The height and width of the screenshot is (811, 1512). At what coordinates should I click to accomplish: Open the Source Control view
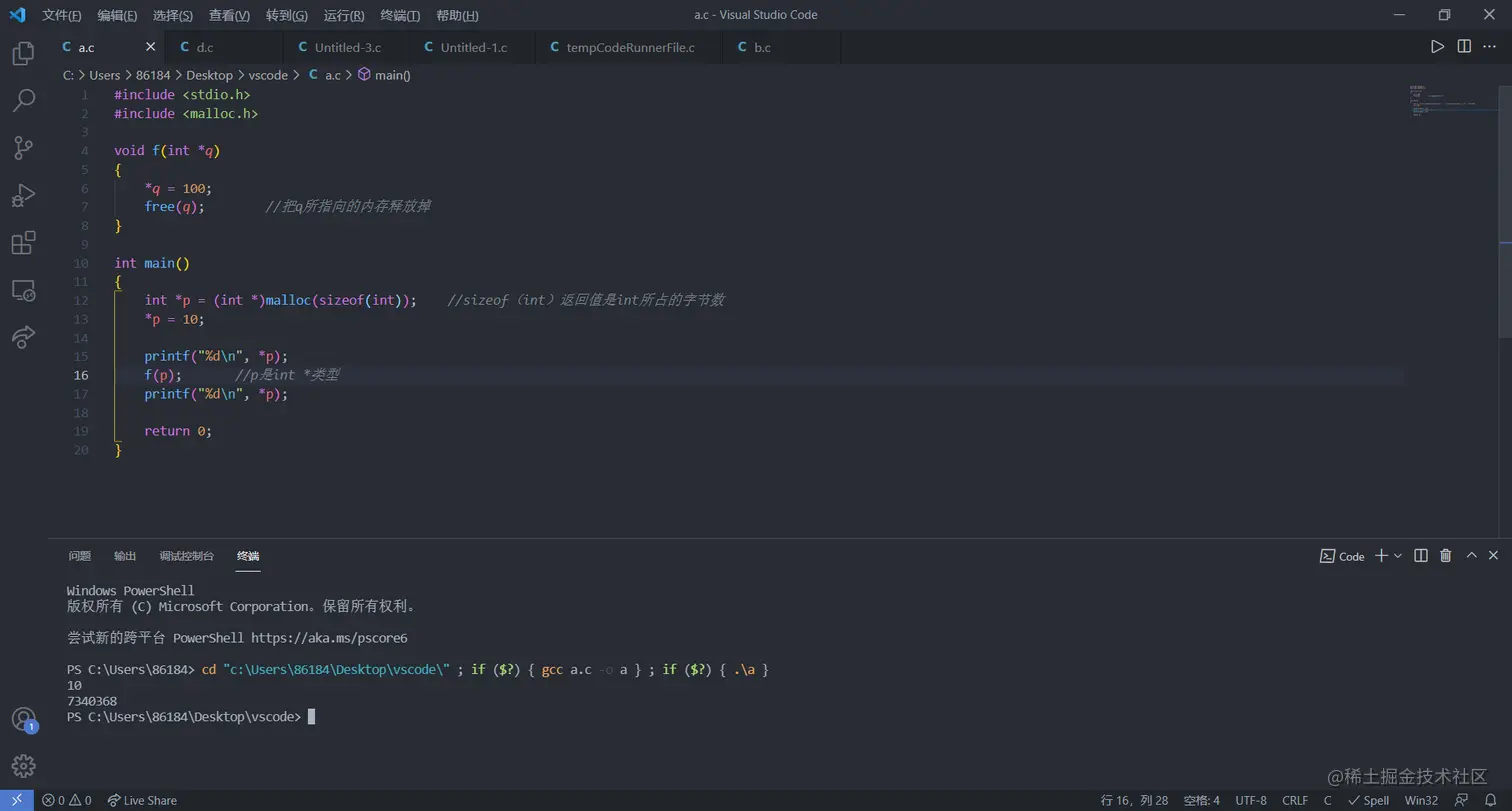[x=23, y=148]
